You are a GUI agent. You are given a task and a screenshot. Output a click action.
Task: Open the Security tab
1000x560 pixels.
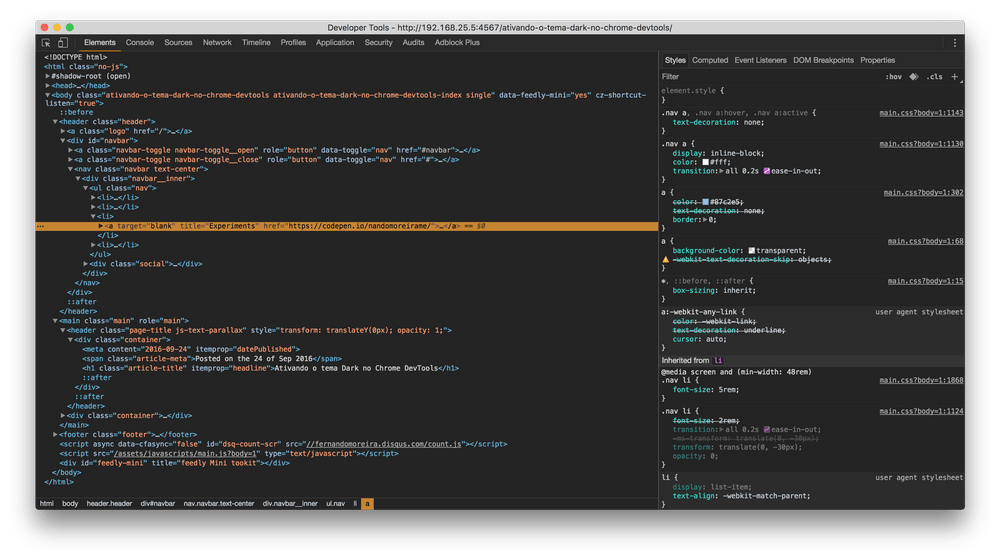click(378, 43)
